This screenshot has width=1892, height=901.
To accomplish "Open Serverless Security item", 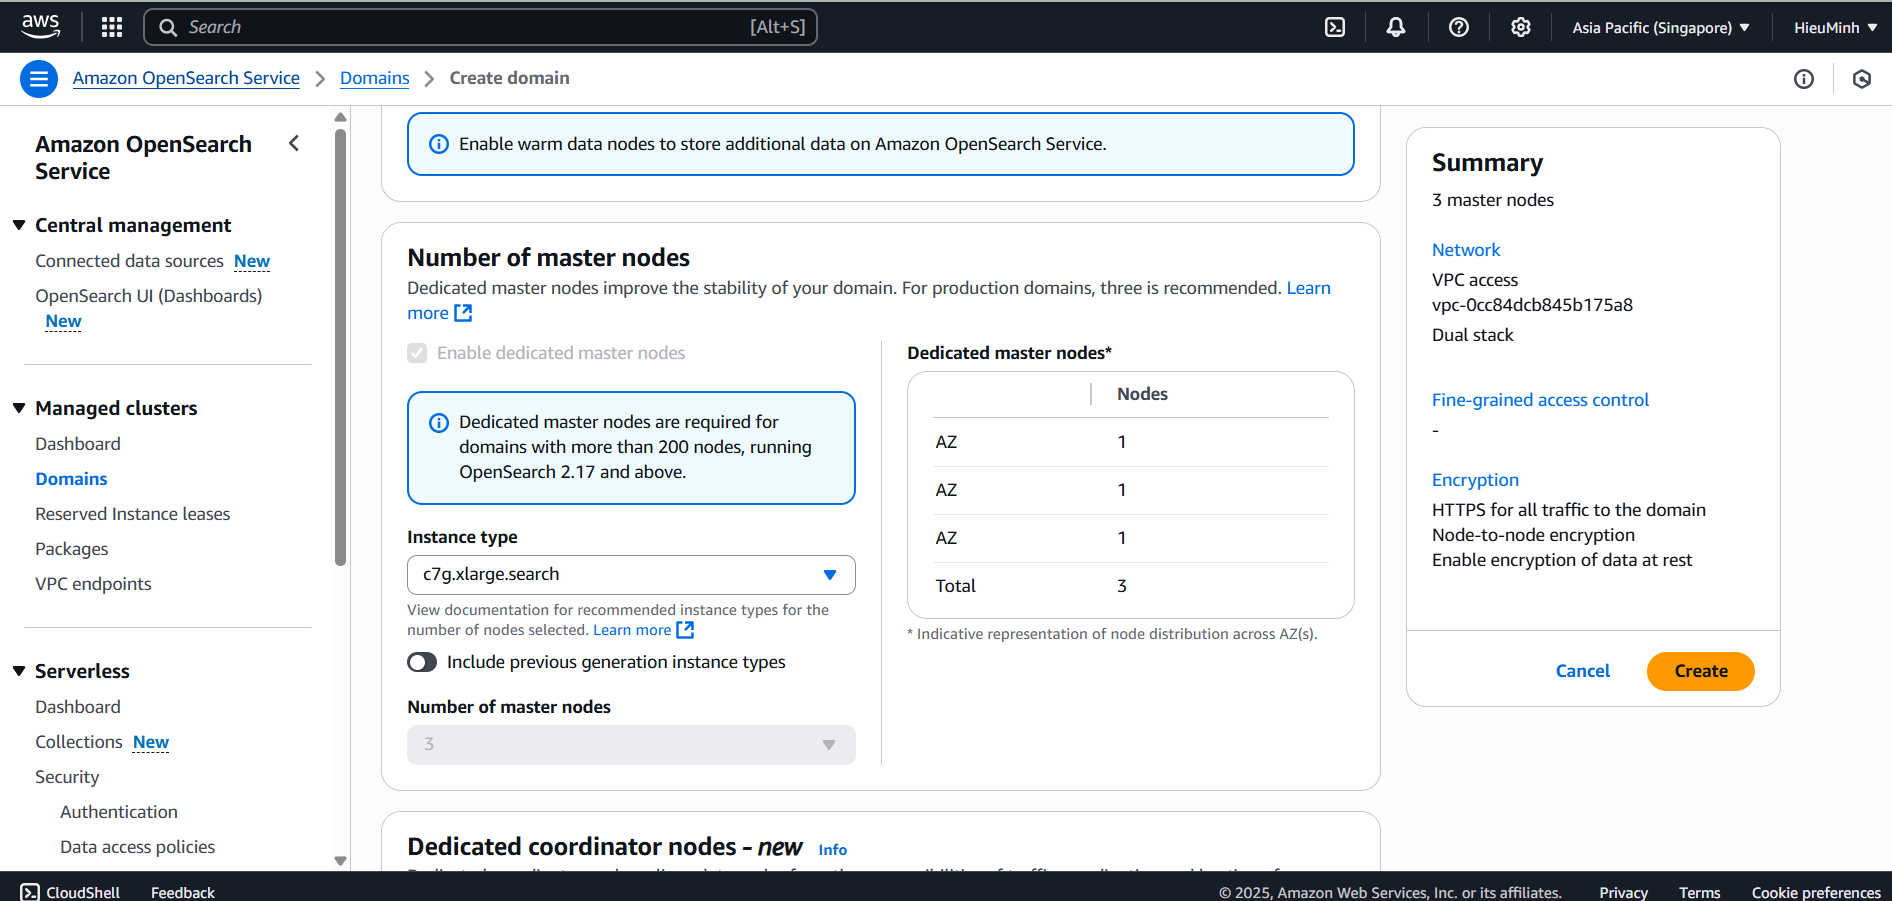I will (67, 777).
